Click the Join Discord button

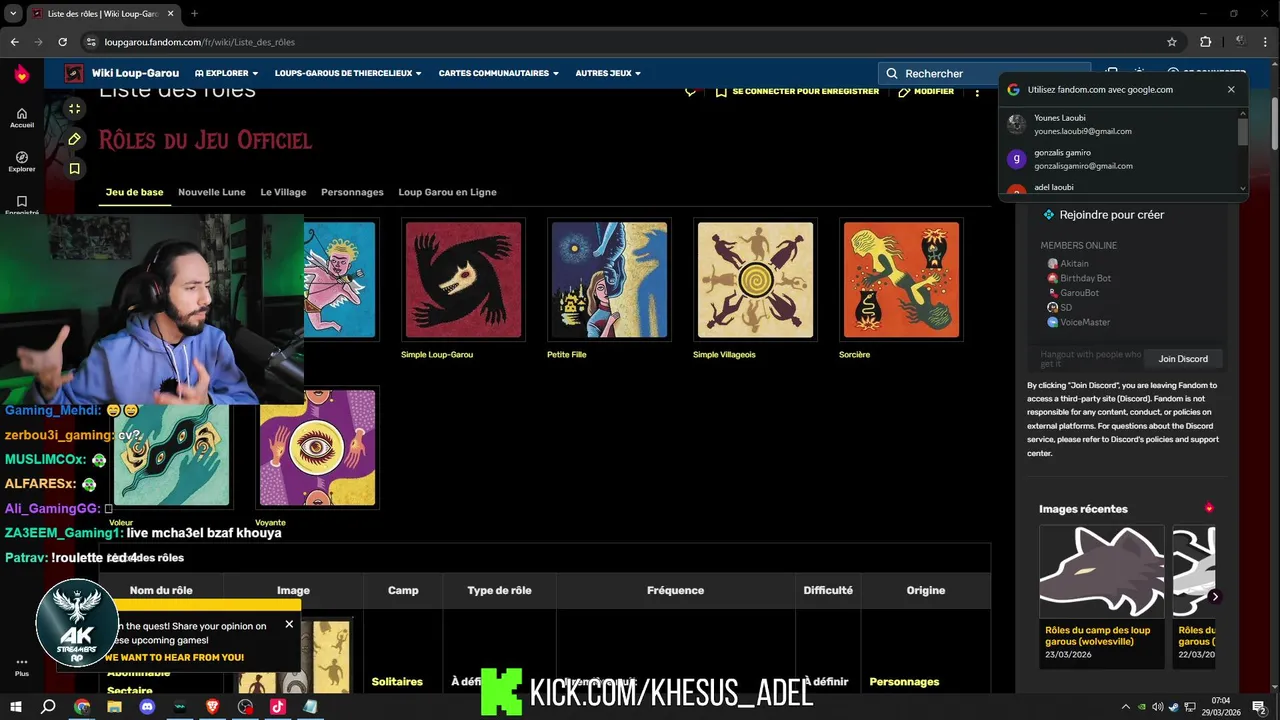(1183, 358)
